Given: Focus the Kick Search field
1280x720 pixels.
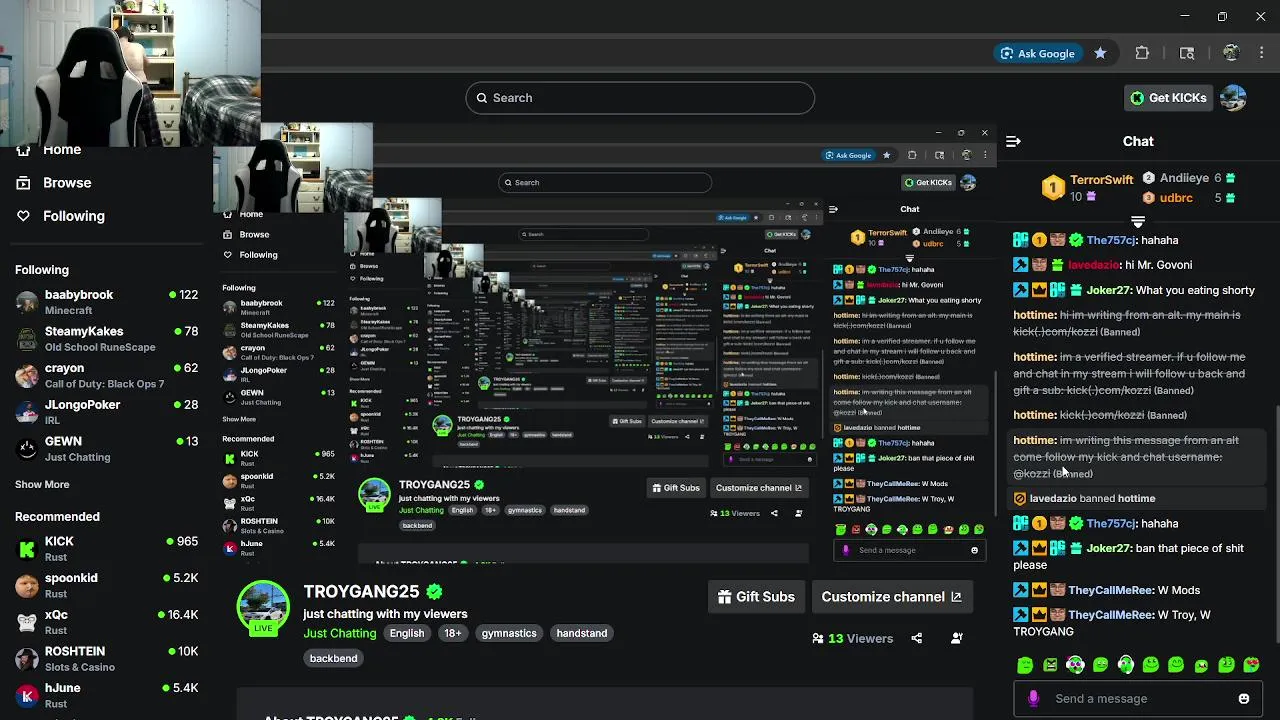Looking at the screenshot, I should tap(640, 98).
